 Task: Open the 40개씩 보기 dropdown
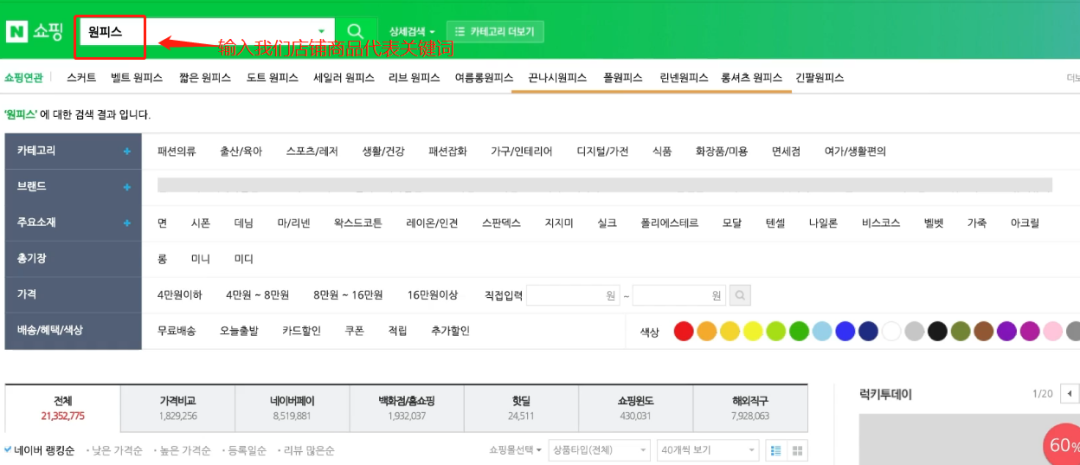(x=707, y=451)
